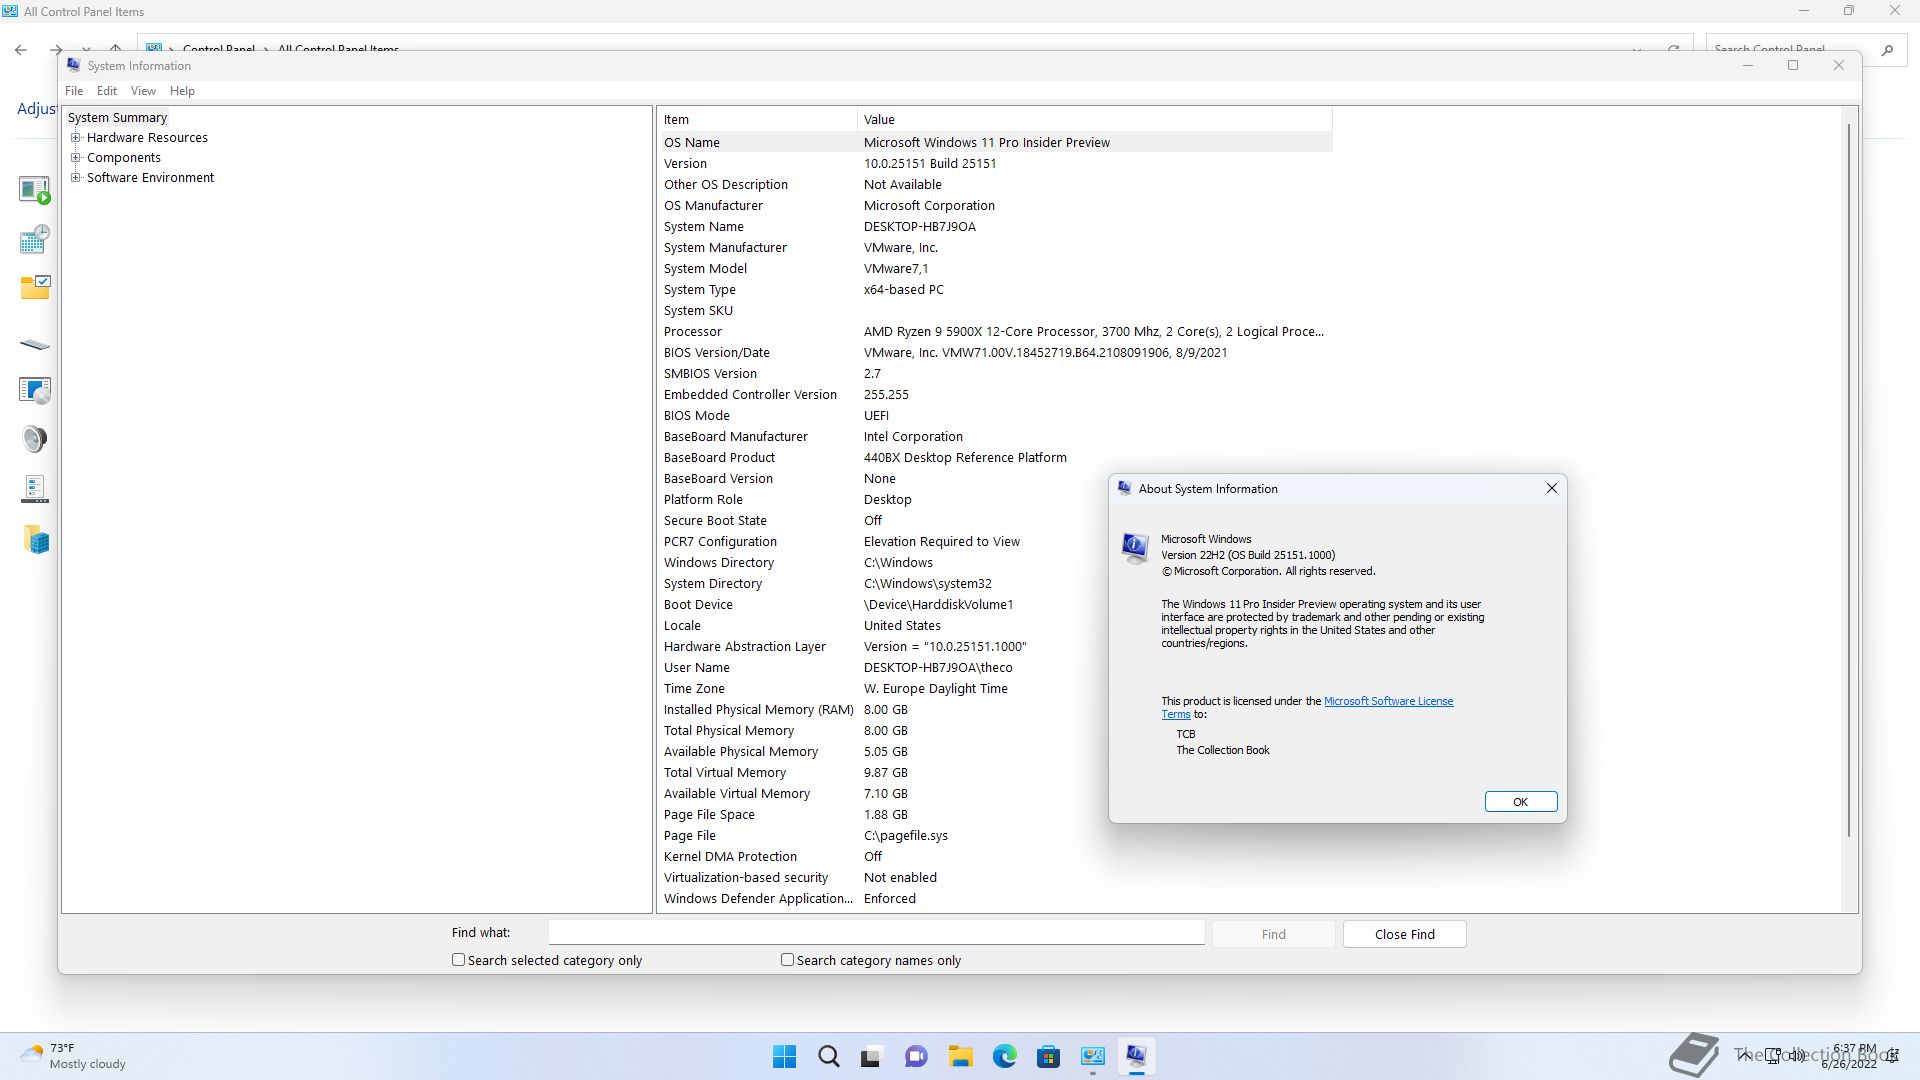Open Task View on the taskbar
The height and width of the screenshot is (1080, 1920).
872,1056
